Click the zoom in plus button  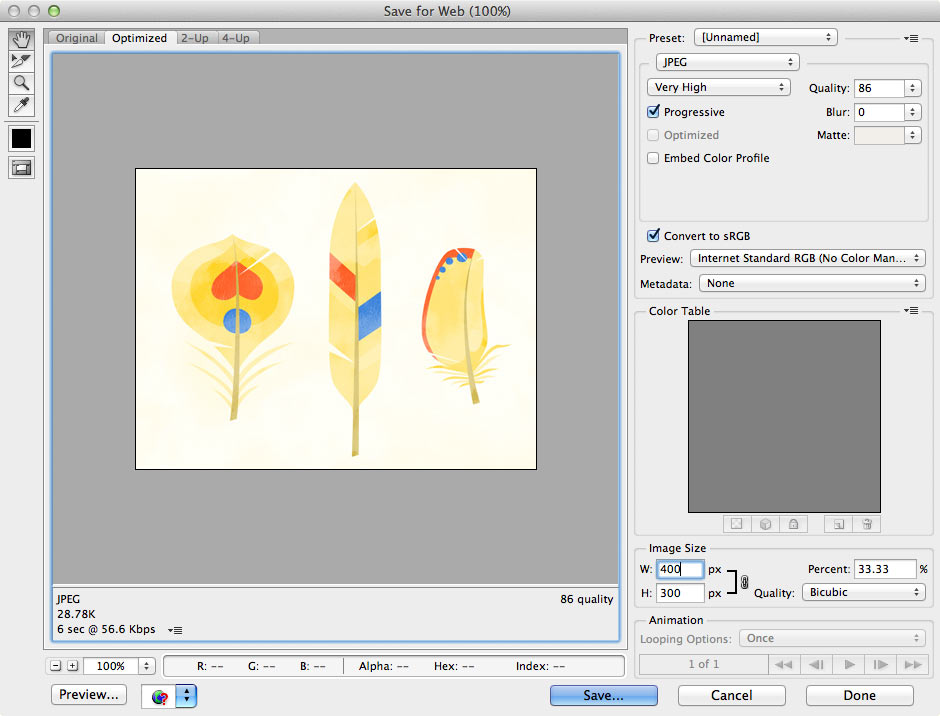point(73,666)
